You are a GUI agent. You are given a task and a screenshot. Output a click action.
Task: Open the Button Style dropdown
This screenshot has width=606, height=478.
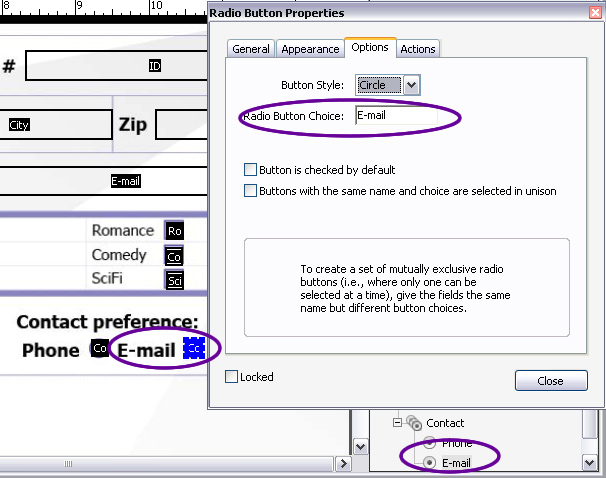coord(411,86)
